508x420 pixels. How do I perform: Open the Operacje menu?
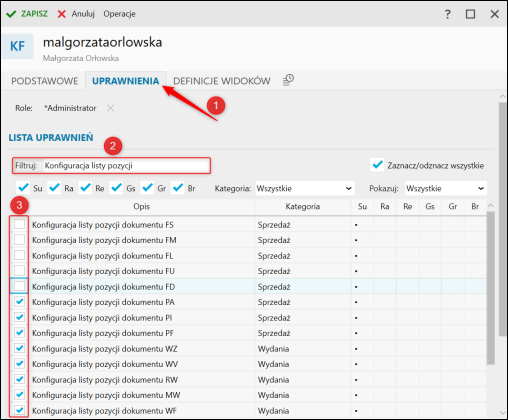pos(119,14)
